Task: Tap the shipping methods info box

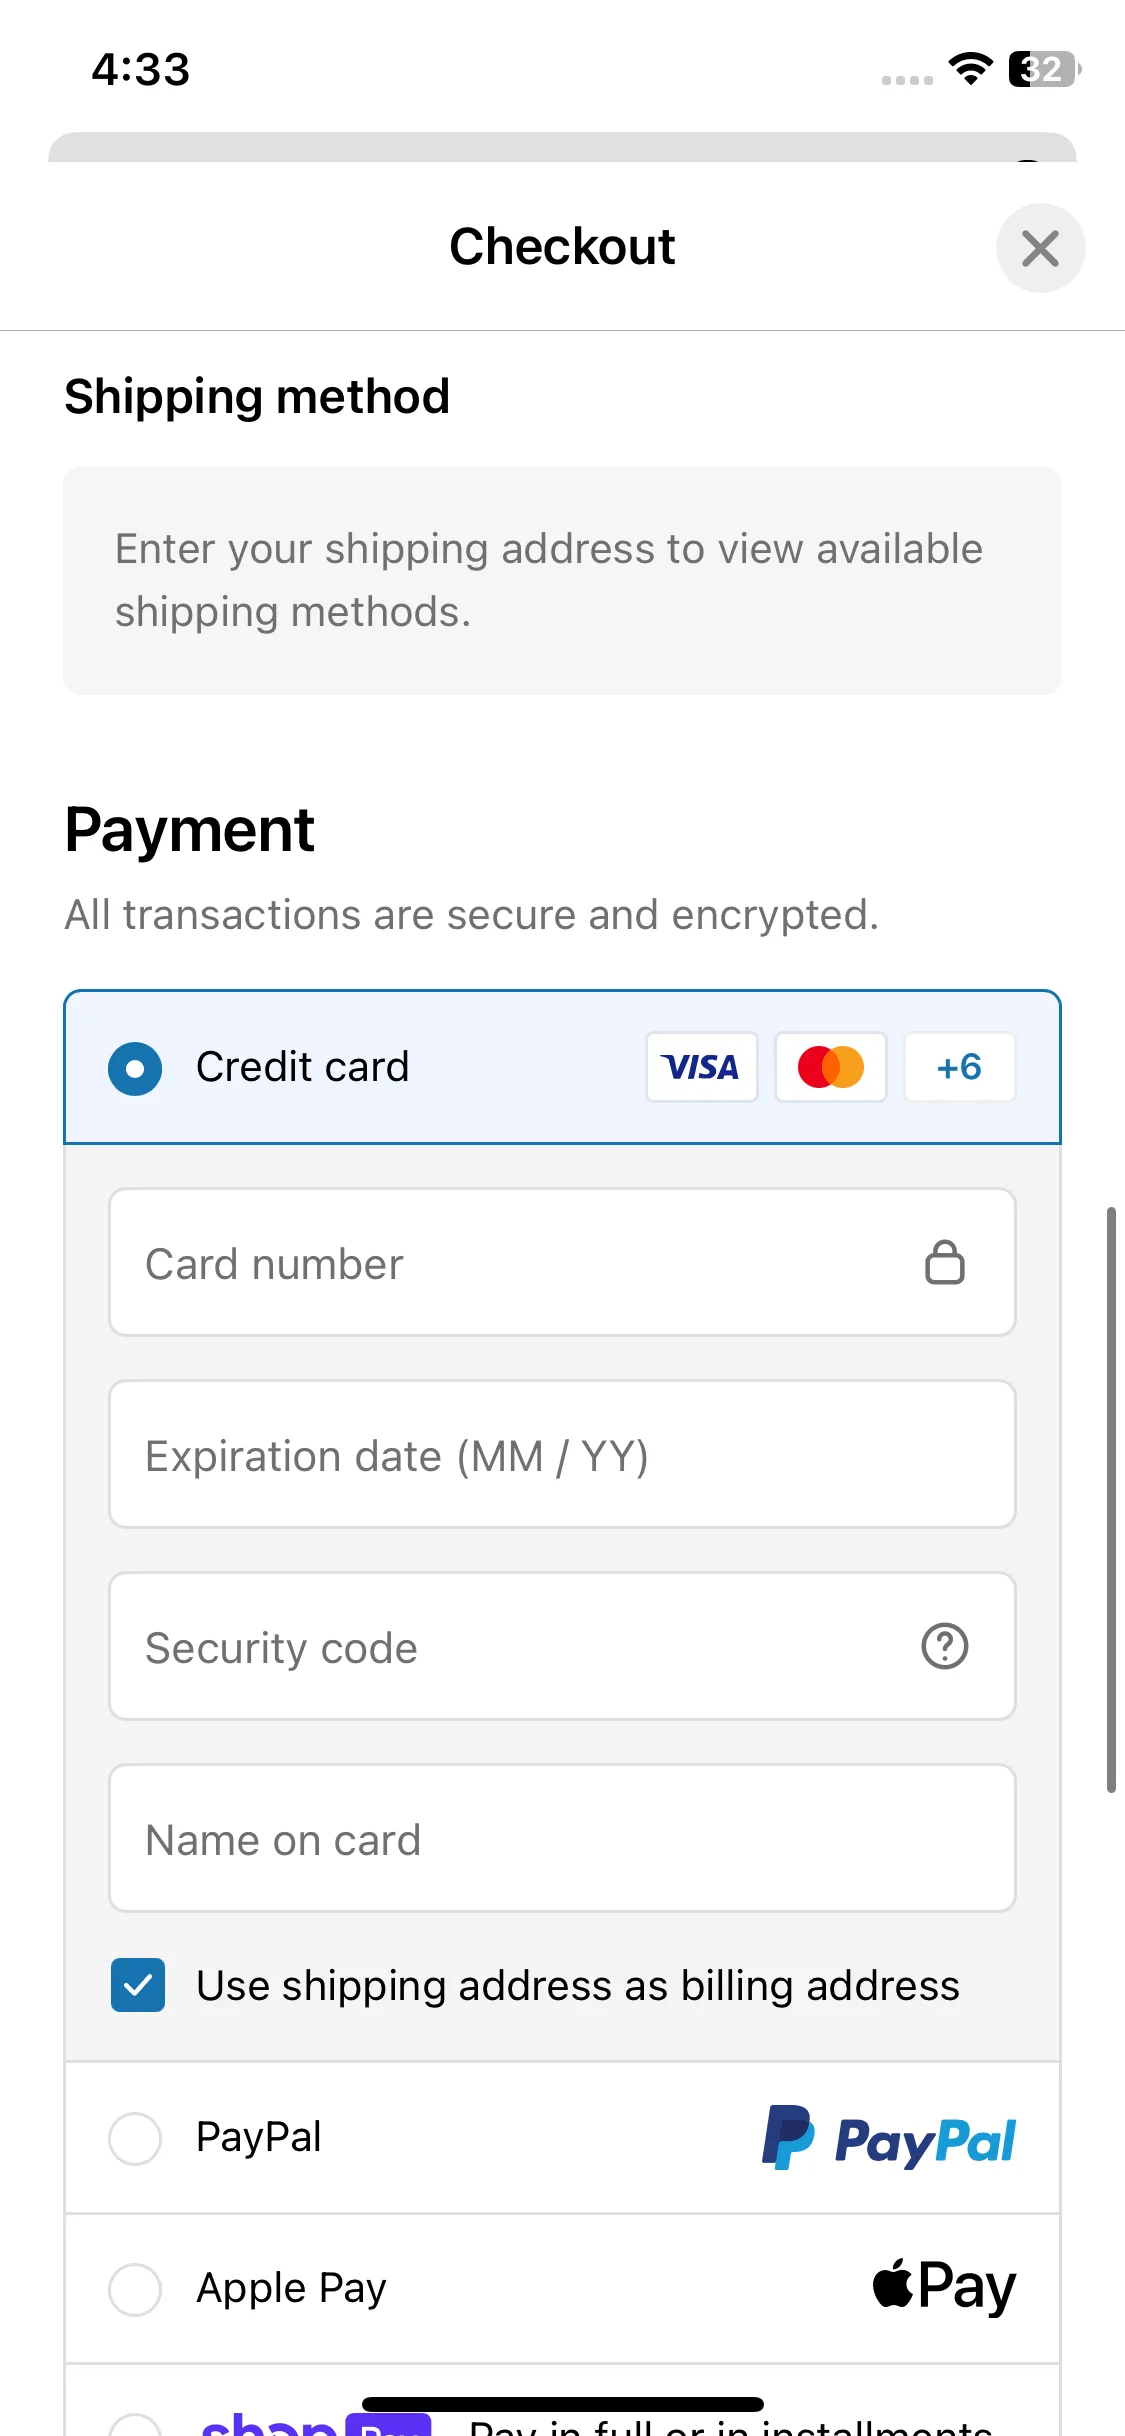Action: (562, 581)
